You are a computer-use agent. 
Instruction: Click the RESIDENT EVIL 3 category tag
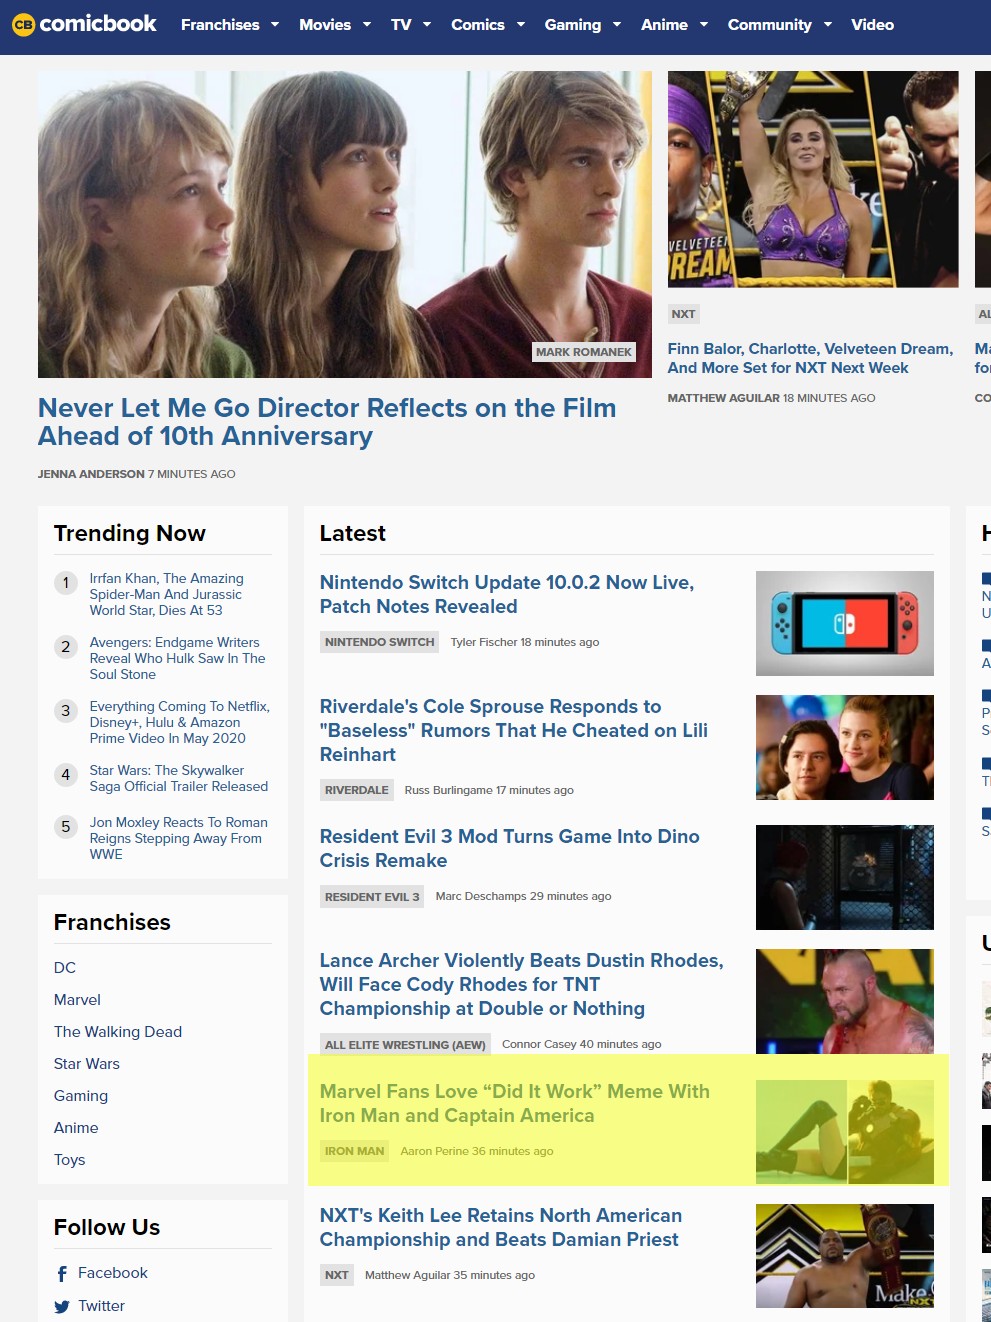(372, 896)
